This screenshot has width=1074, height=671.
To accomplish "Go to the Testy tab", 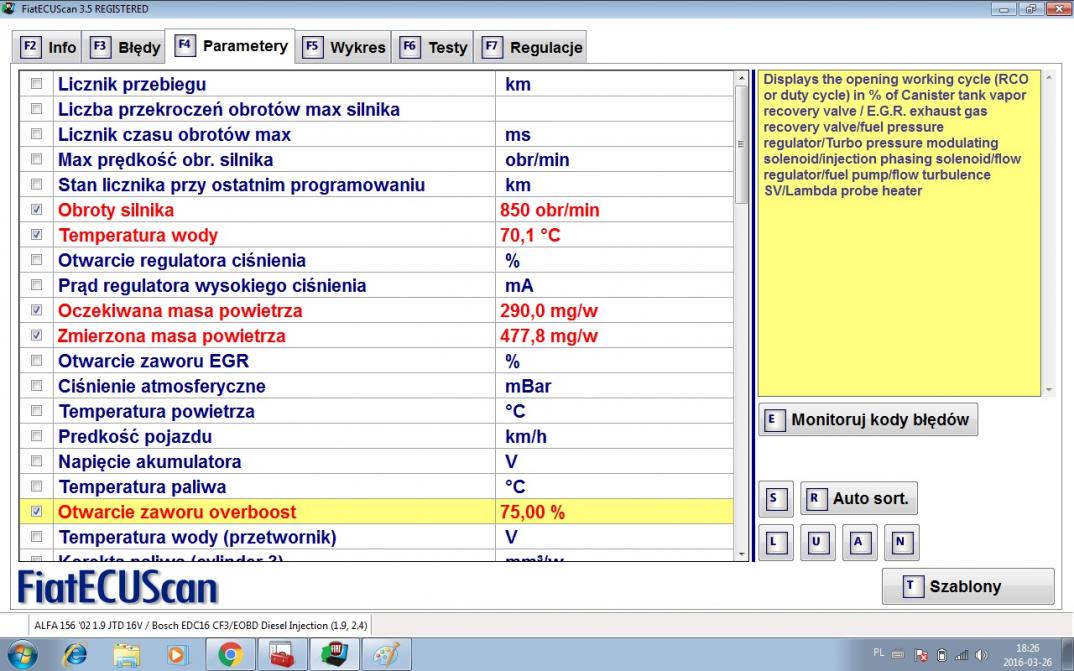I will point(432,47).
